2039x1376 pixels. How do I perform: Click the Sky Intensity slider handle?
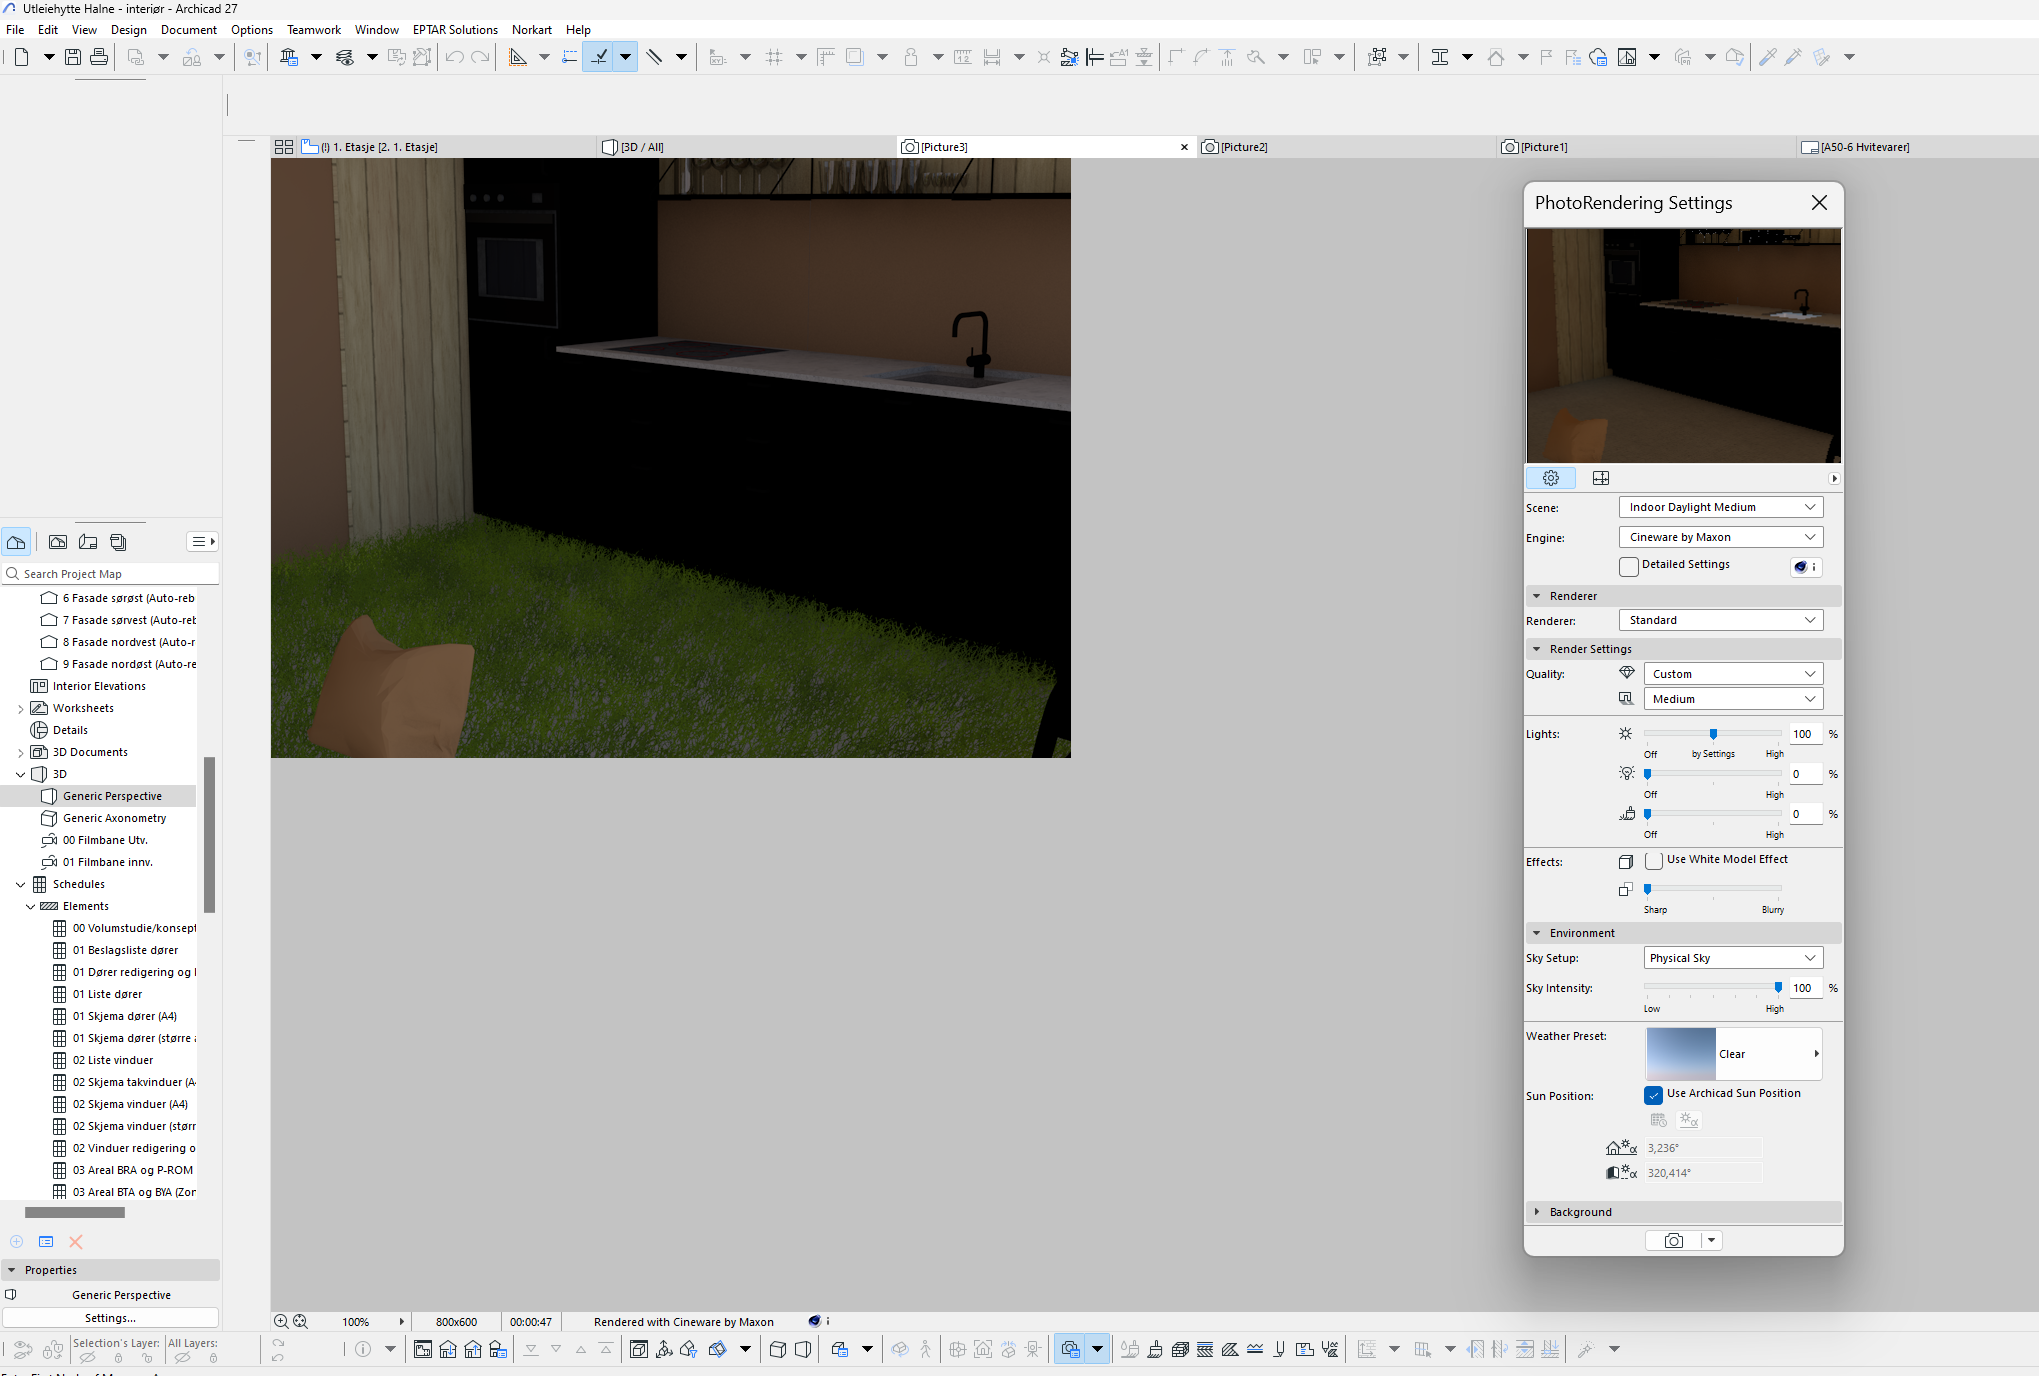coord(1778,987)
